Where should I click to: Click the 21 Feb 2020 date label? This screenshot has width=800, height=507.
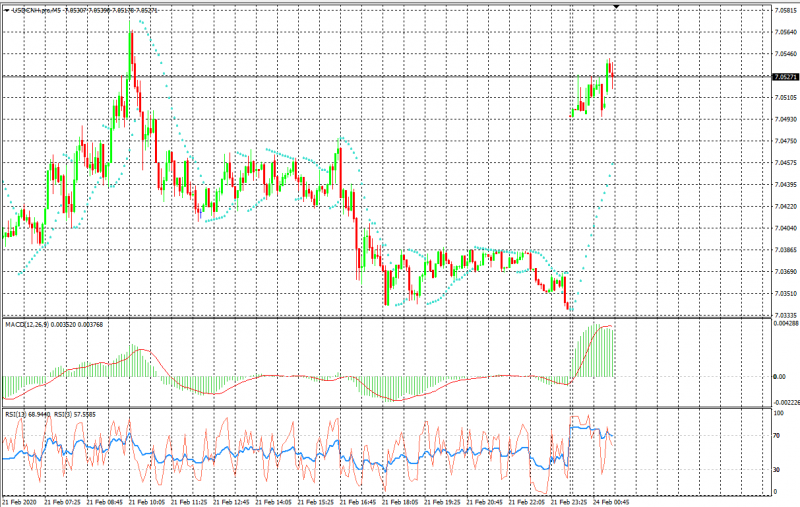pyautogui.click(x=20, y=501)
